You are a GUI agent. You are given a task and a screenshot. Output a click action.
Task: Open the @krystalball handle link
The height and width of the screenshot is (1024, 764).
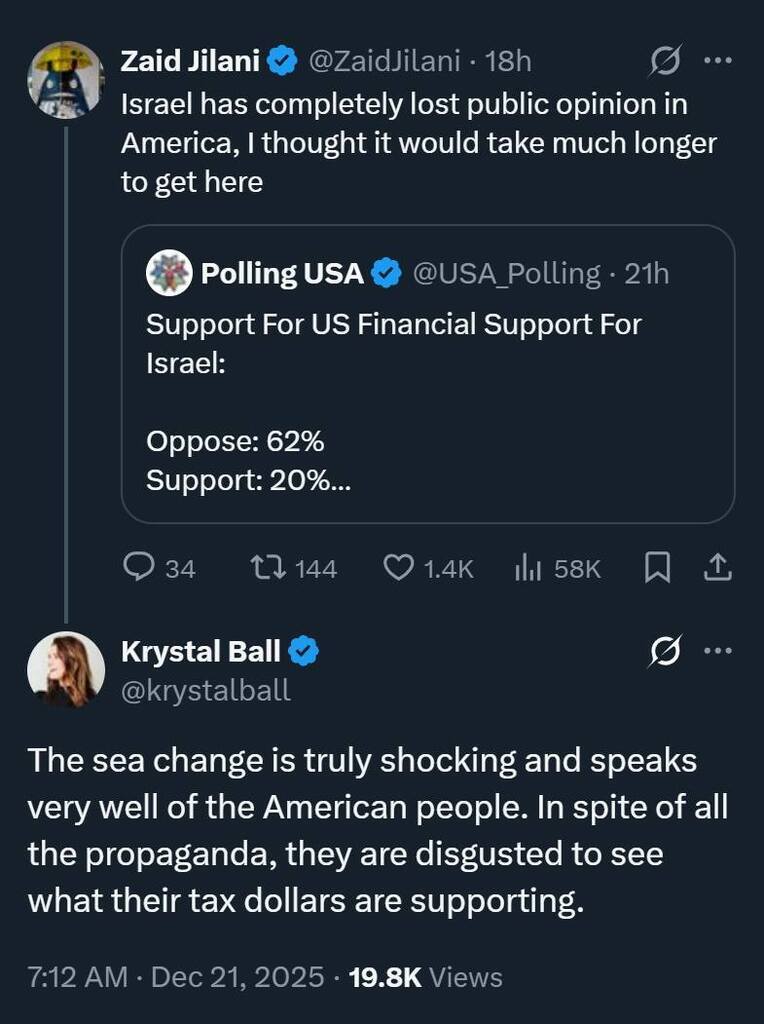(x=206, y=690)
